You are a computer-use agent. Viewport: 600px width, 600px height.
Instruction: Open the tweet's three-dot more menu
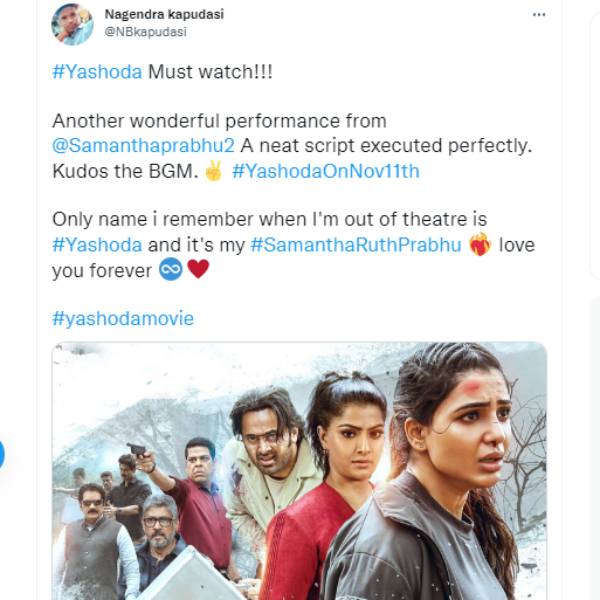tap(539, 15)
